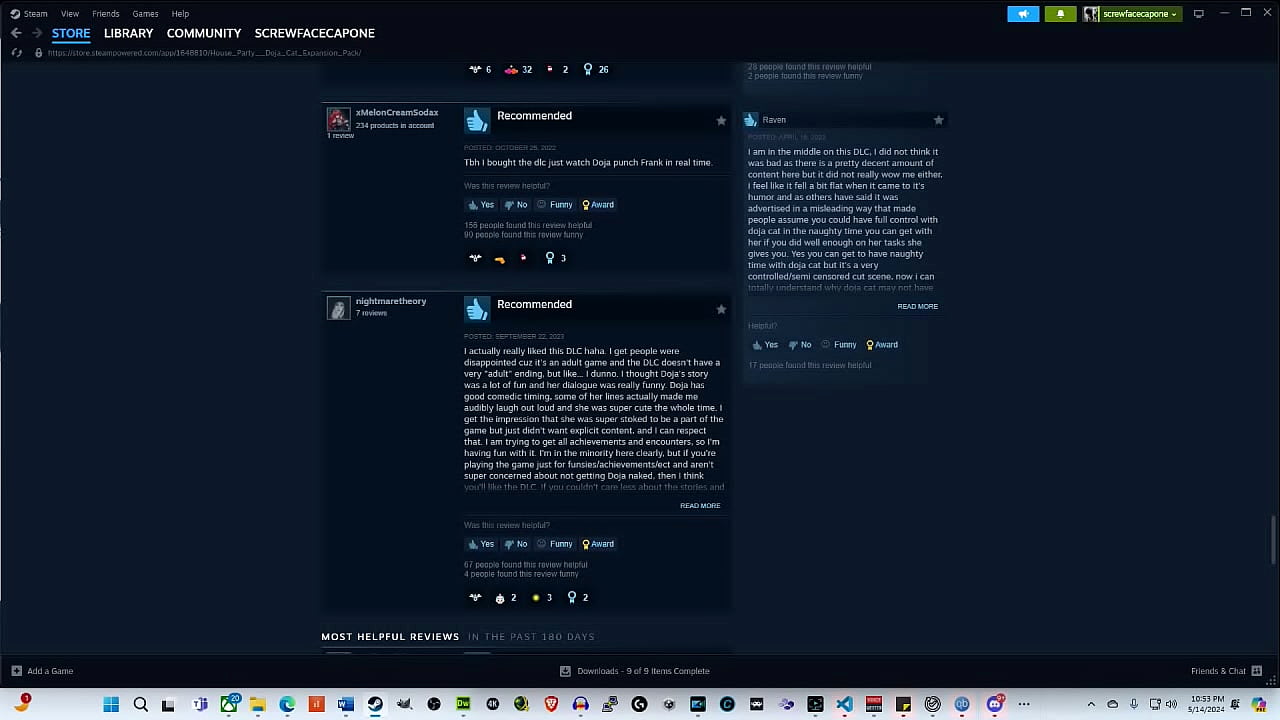Screen dimensions: 1280x720
Task: Expand the screwfacecapone account dropdown
Action: click(x=1131, y=14)
